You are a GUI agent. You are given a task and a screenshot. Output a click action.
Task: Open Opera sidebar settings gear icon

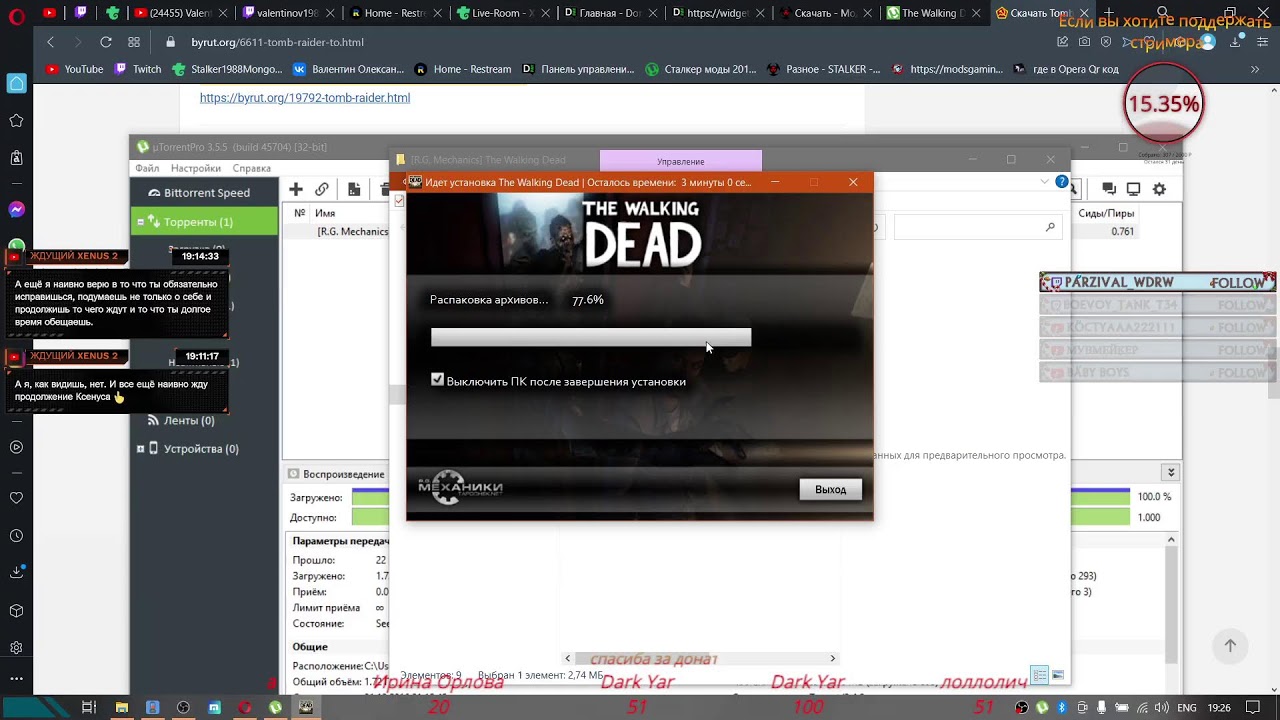coord(16,648)
